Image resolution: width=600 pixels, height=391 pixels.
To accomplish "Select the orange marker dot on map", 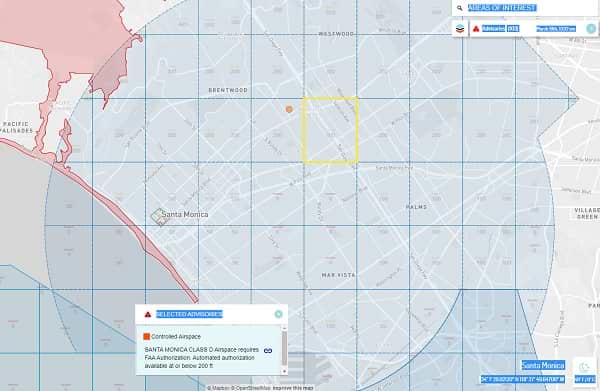I will 289,109.
